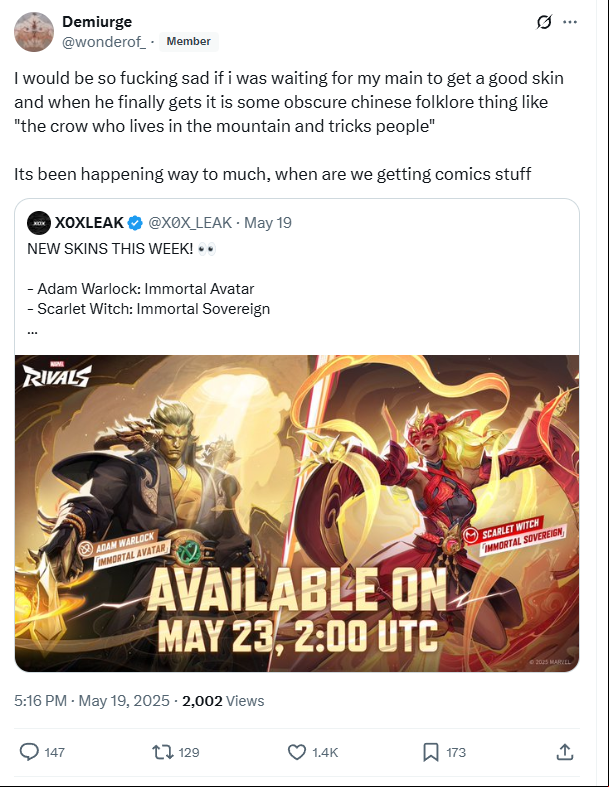Bookmark the post with the bookmark icon
Screen dimensions: 609x787
[431, 752]
